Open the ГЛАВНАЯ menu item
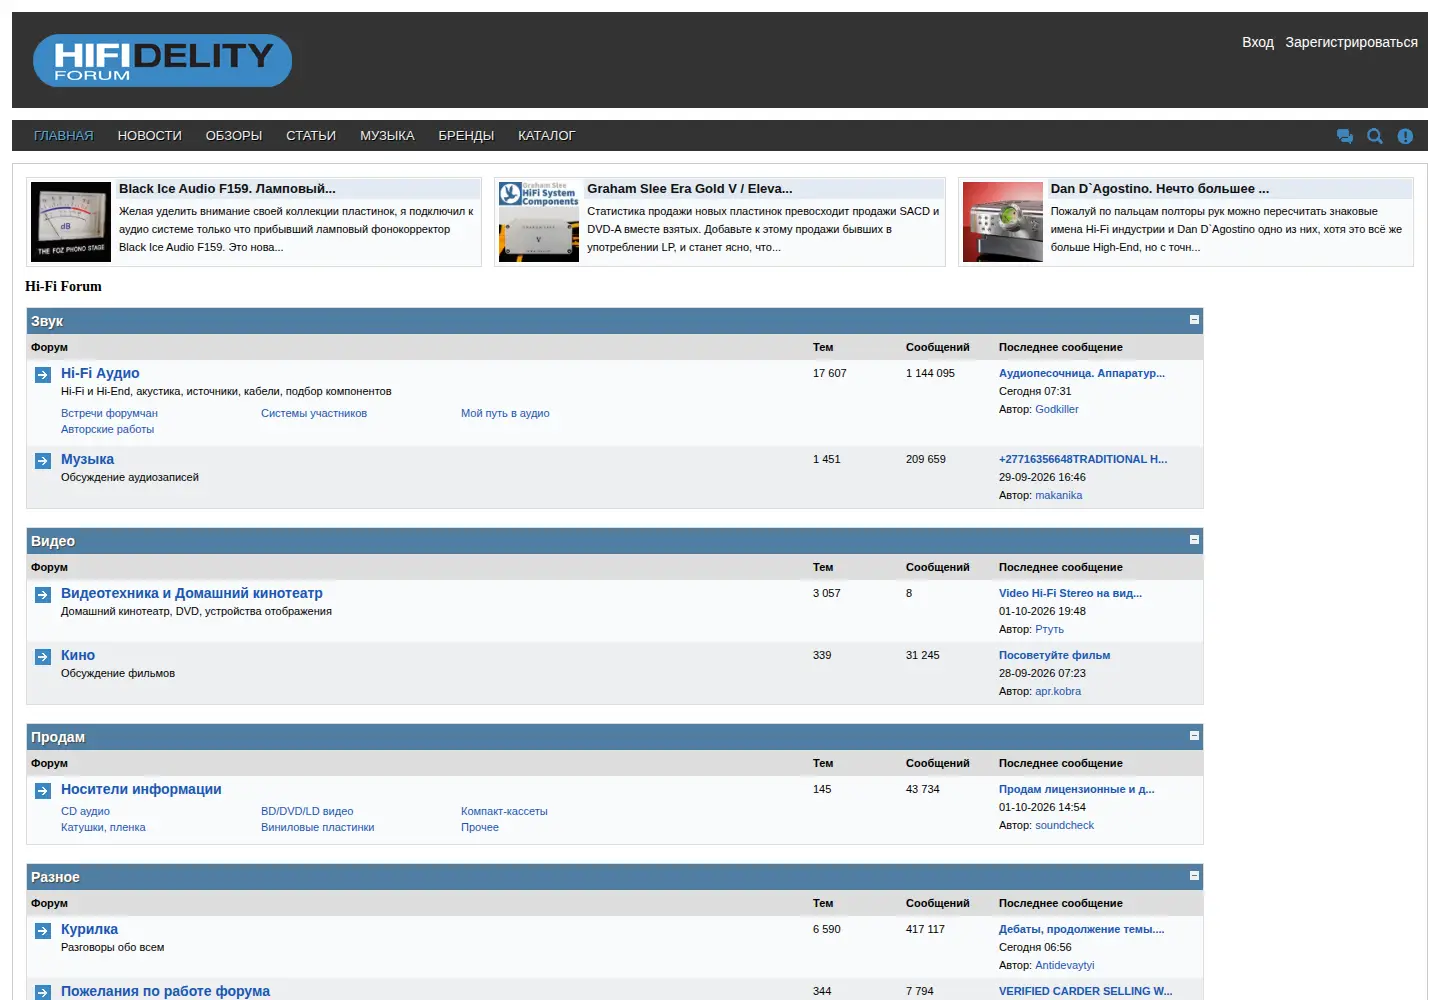Image resolution: width=1440 pixels, height=1000 pixels. click(x=64, y=136)
